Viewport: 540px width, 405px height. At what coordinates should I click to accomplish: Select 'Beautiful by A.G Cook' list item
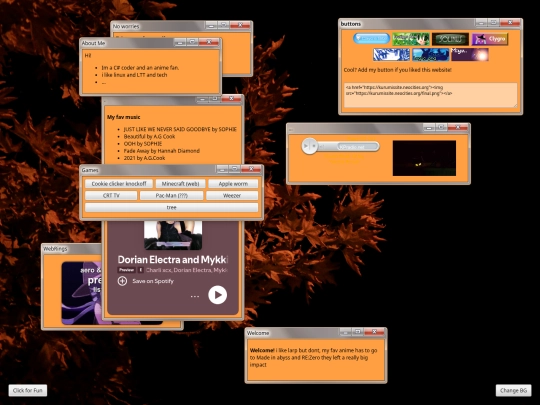(x=149, y=136)
